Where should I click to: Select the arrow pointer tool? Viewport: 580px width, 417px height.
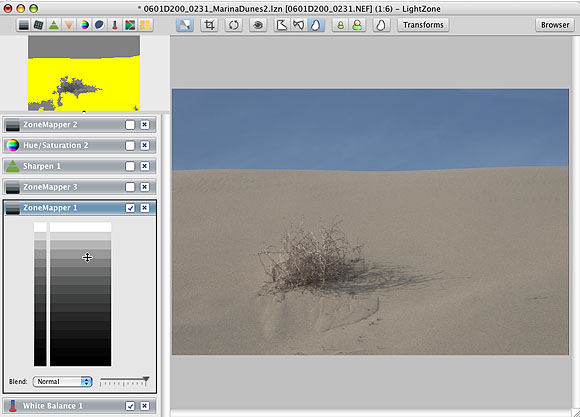(x=185, y=25)
